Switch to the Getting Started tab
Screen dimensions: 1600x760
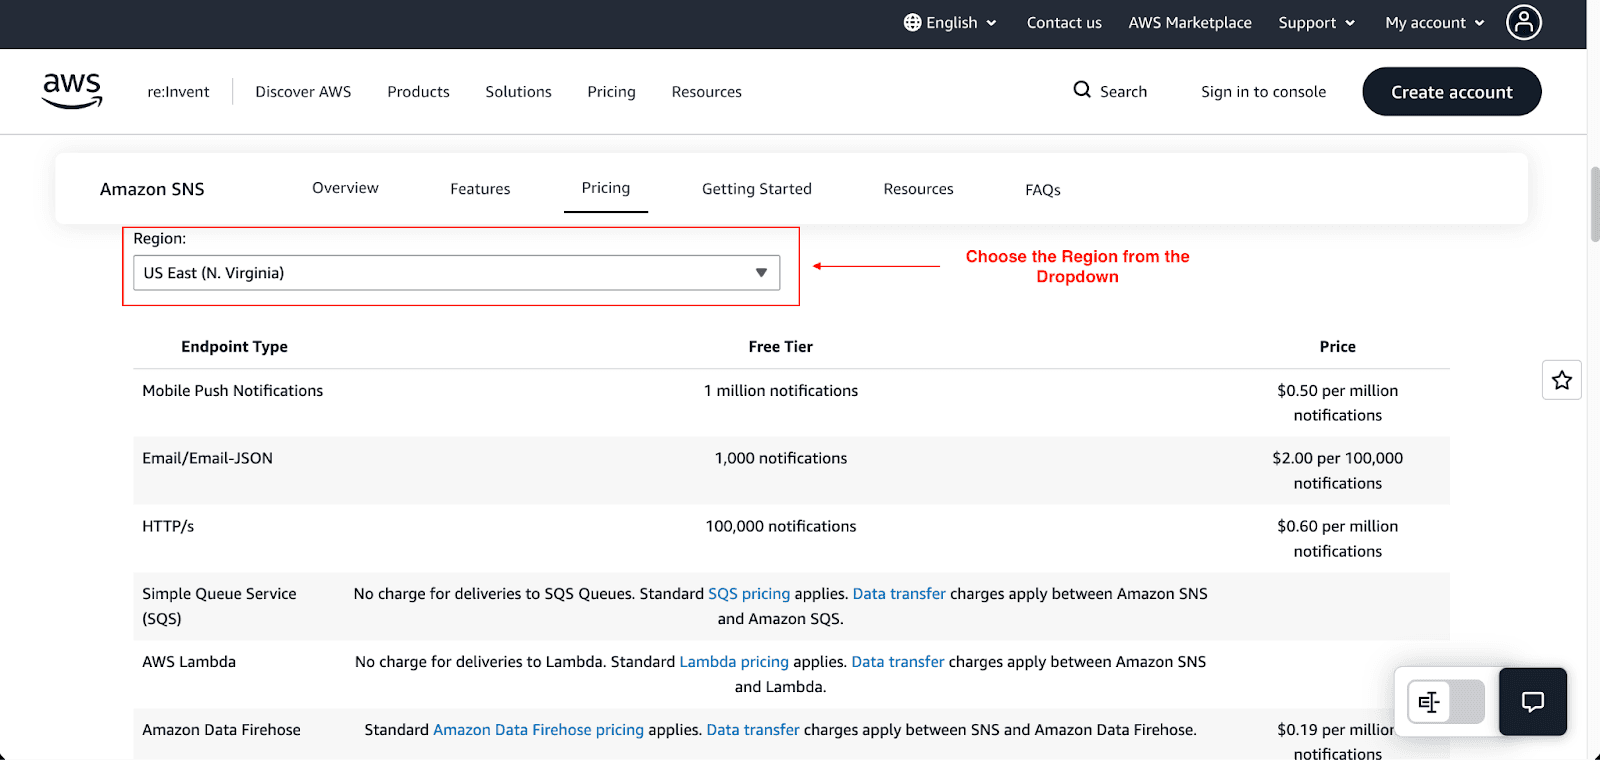[757, 189]
